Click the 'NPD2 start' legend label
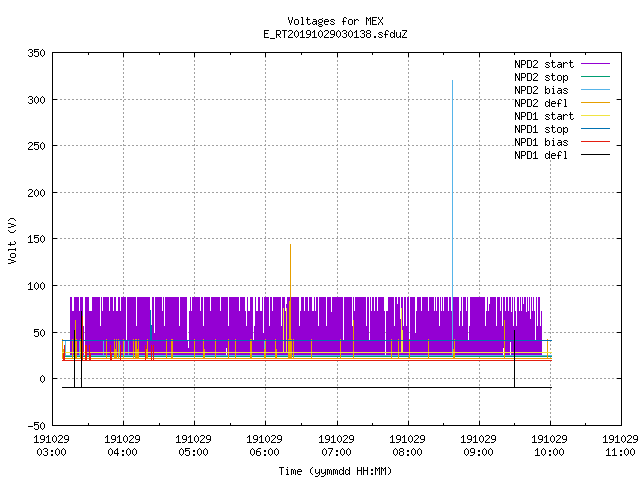This screenshot has width=640, height=480. (x=544, y=64)
